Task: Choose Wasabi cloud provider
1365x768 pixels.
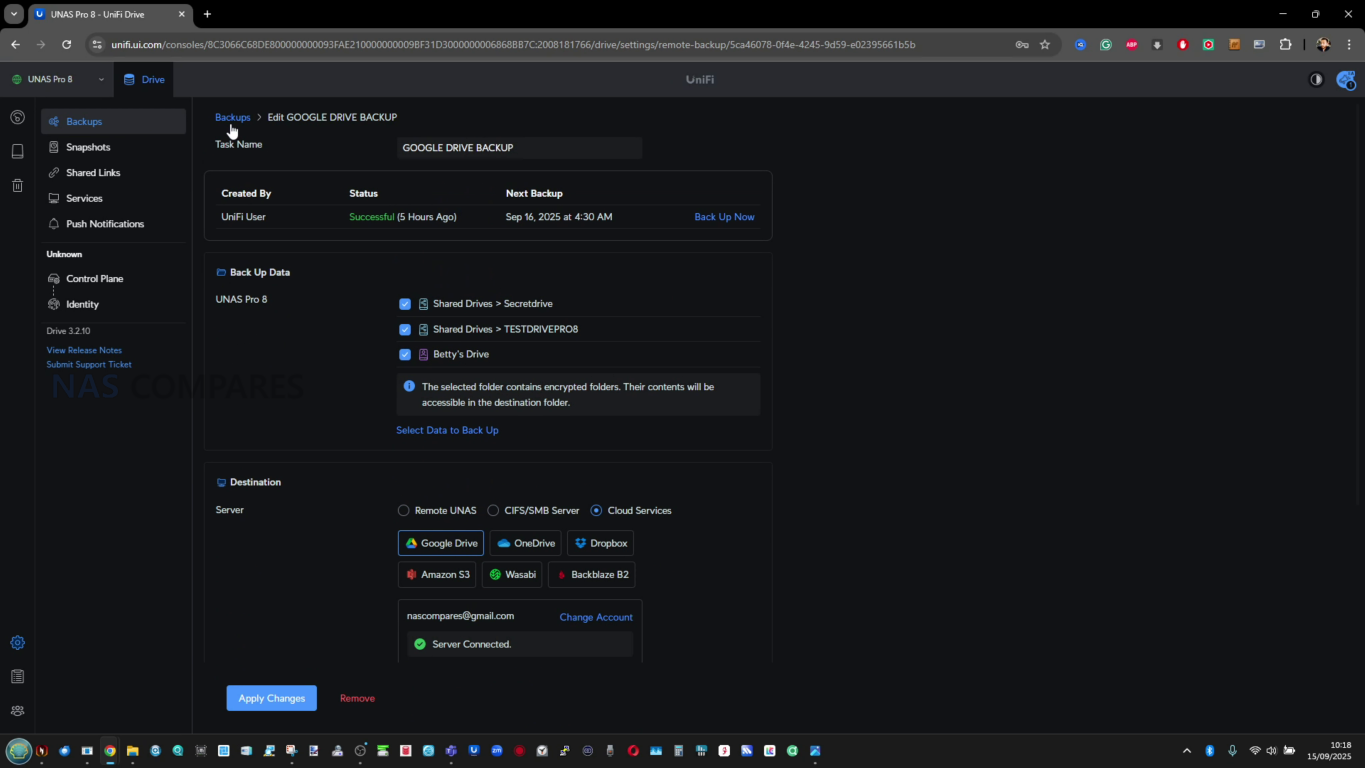Action: (x=512, y=575)
